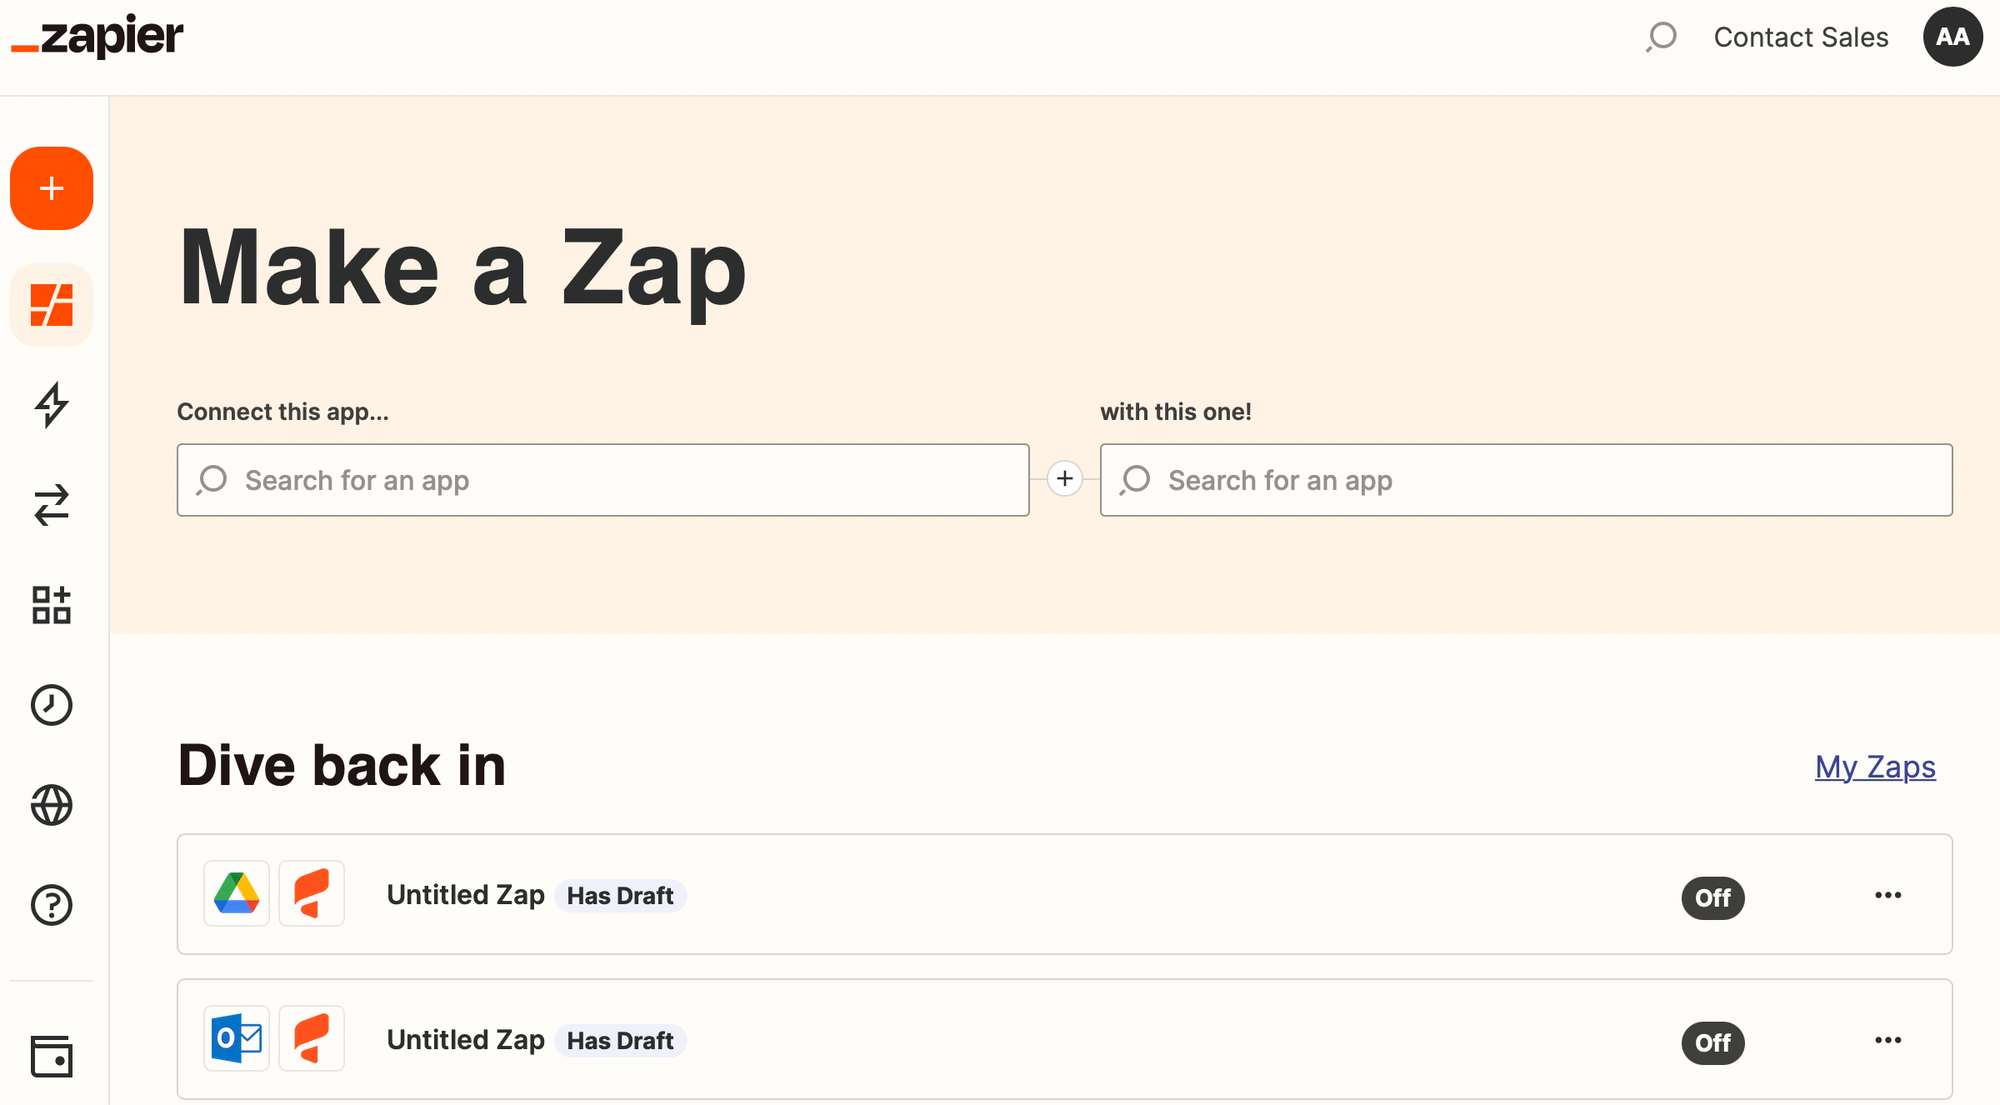2000x1105 pixels.
Task: Focus the 'with this one!' search field
Action: coord(1526,480)
